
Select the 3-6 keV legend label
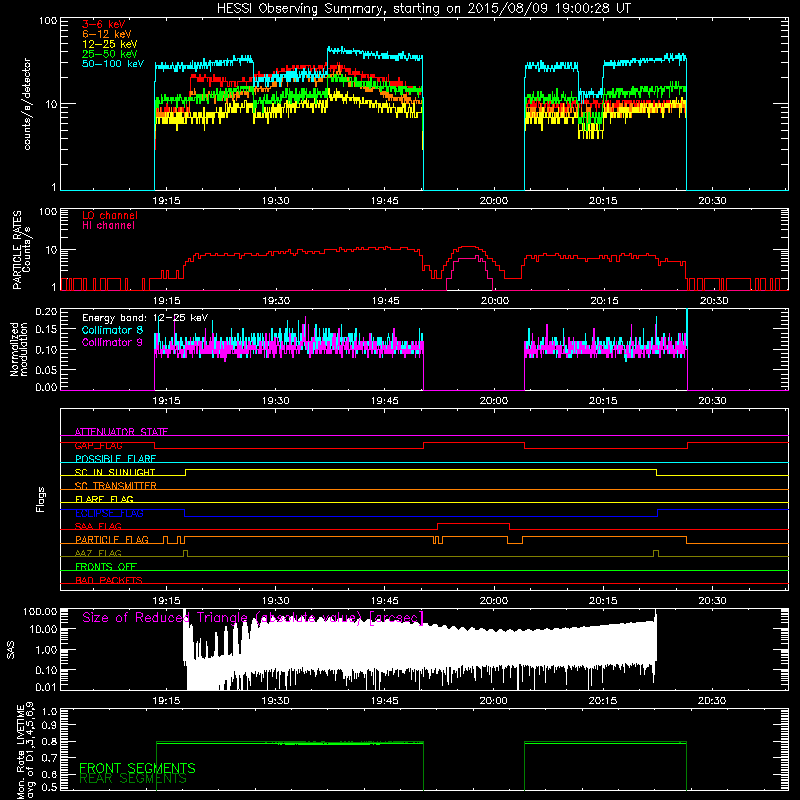(104, 24)
